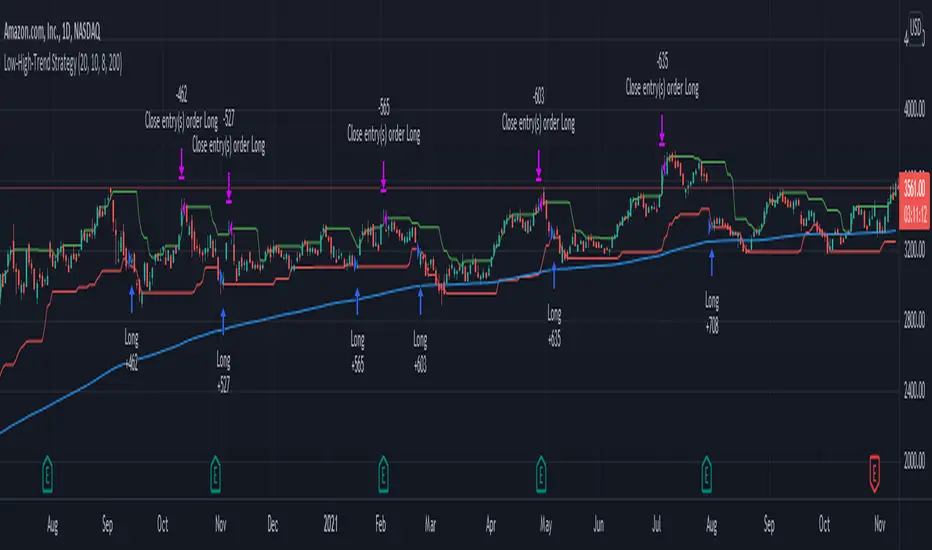
Task: Click the -603 close order magenta arrow
Action: pos(539,165)
